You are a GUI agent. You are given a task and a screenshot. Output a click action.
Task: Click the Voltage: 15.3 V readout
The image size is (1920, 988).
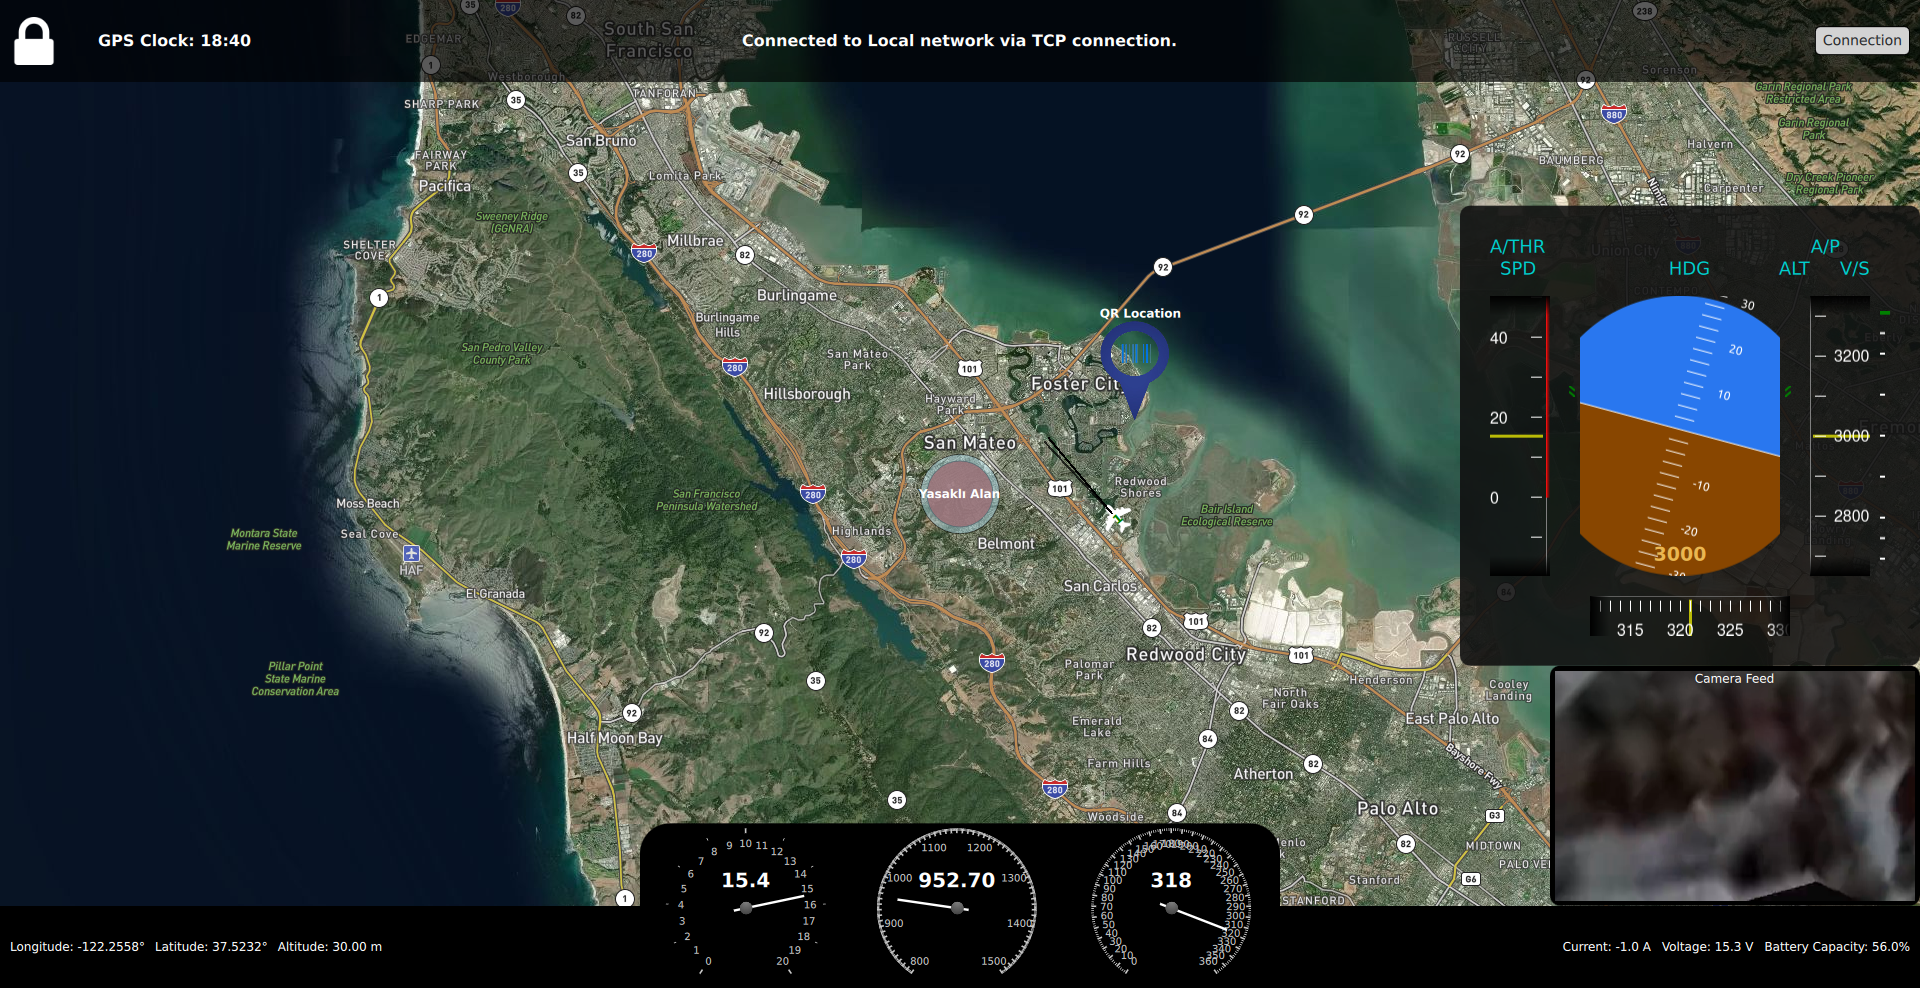coord(1707,946)
